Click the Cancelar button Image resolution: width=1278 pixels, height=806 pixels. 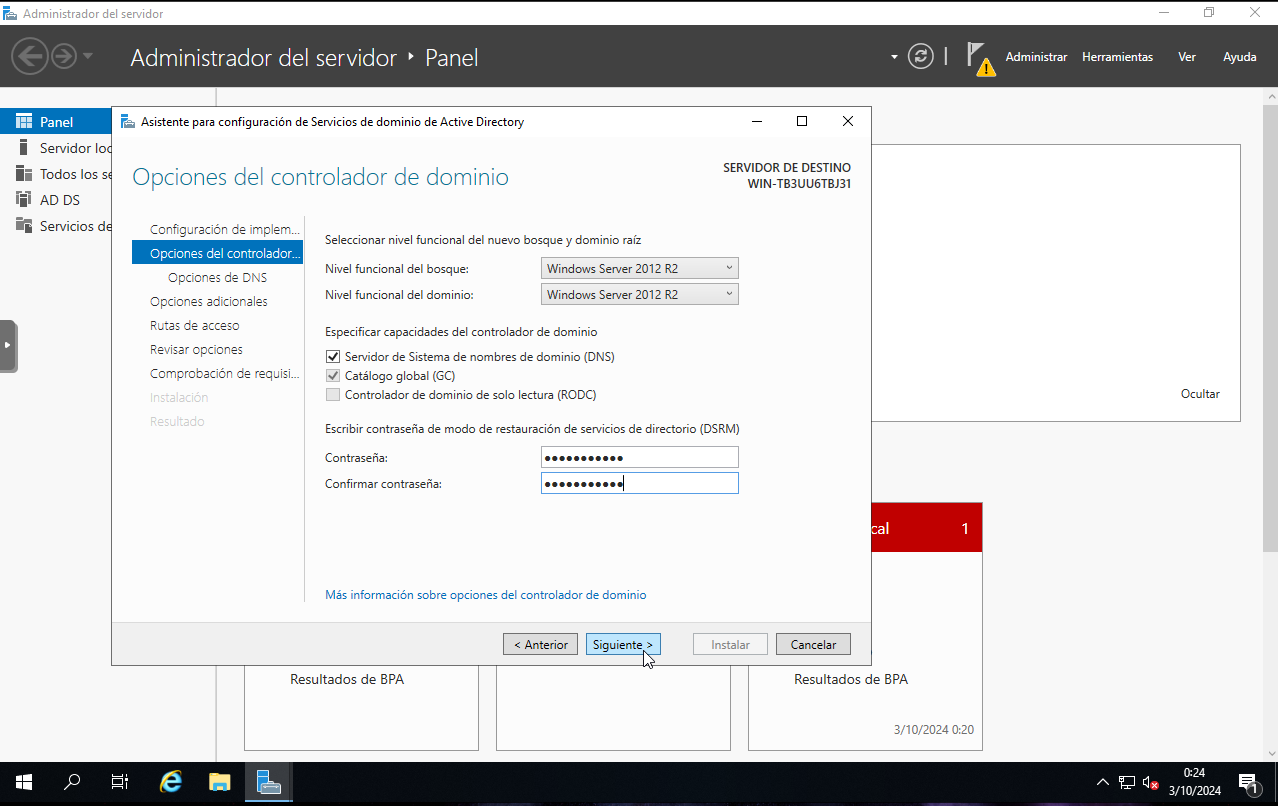(x=813, y=645)
